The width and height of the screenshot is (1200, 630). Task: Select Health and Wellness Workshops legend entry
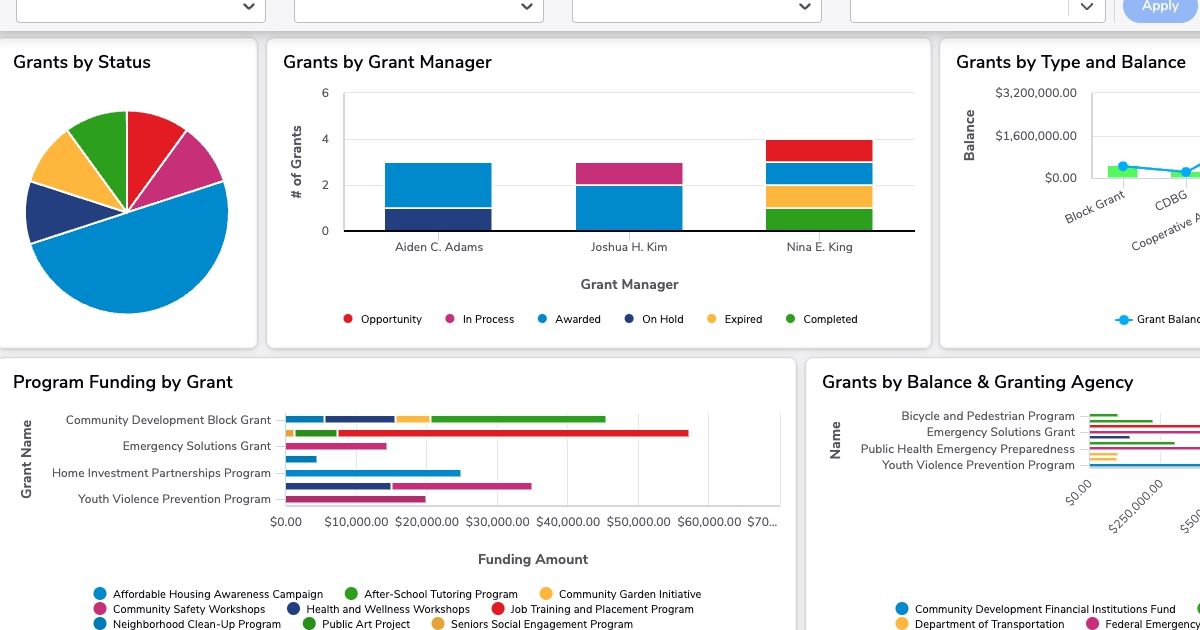click(378, 609)
